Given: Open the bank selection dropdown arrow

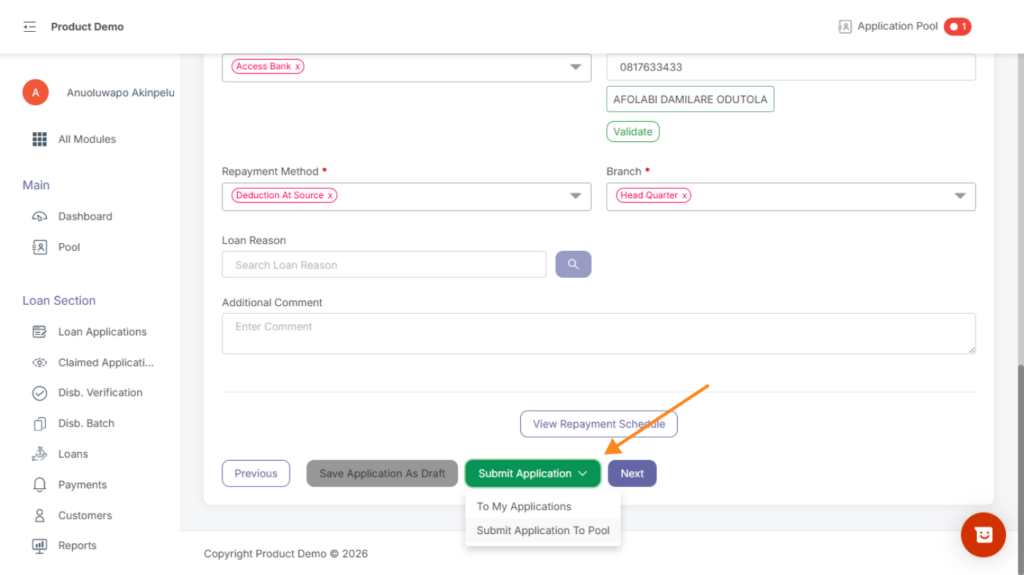Looking at the screenshot, I should [575, 67].
